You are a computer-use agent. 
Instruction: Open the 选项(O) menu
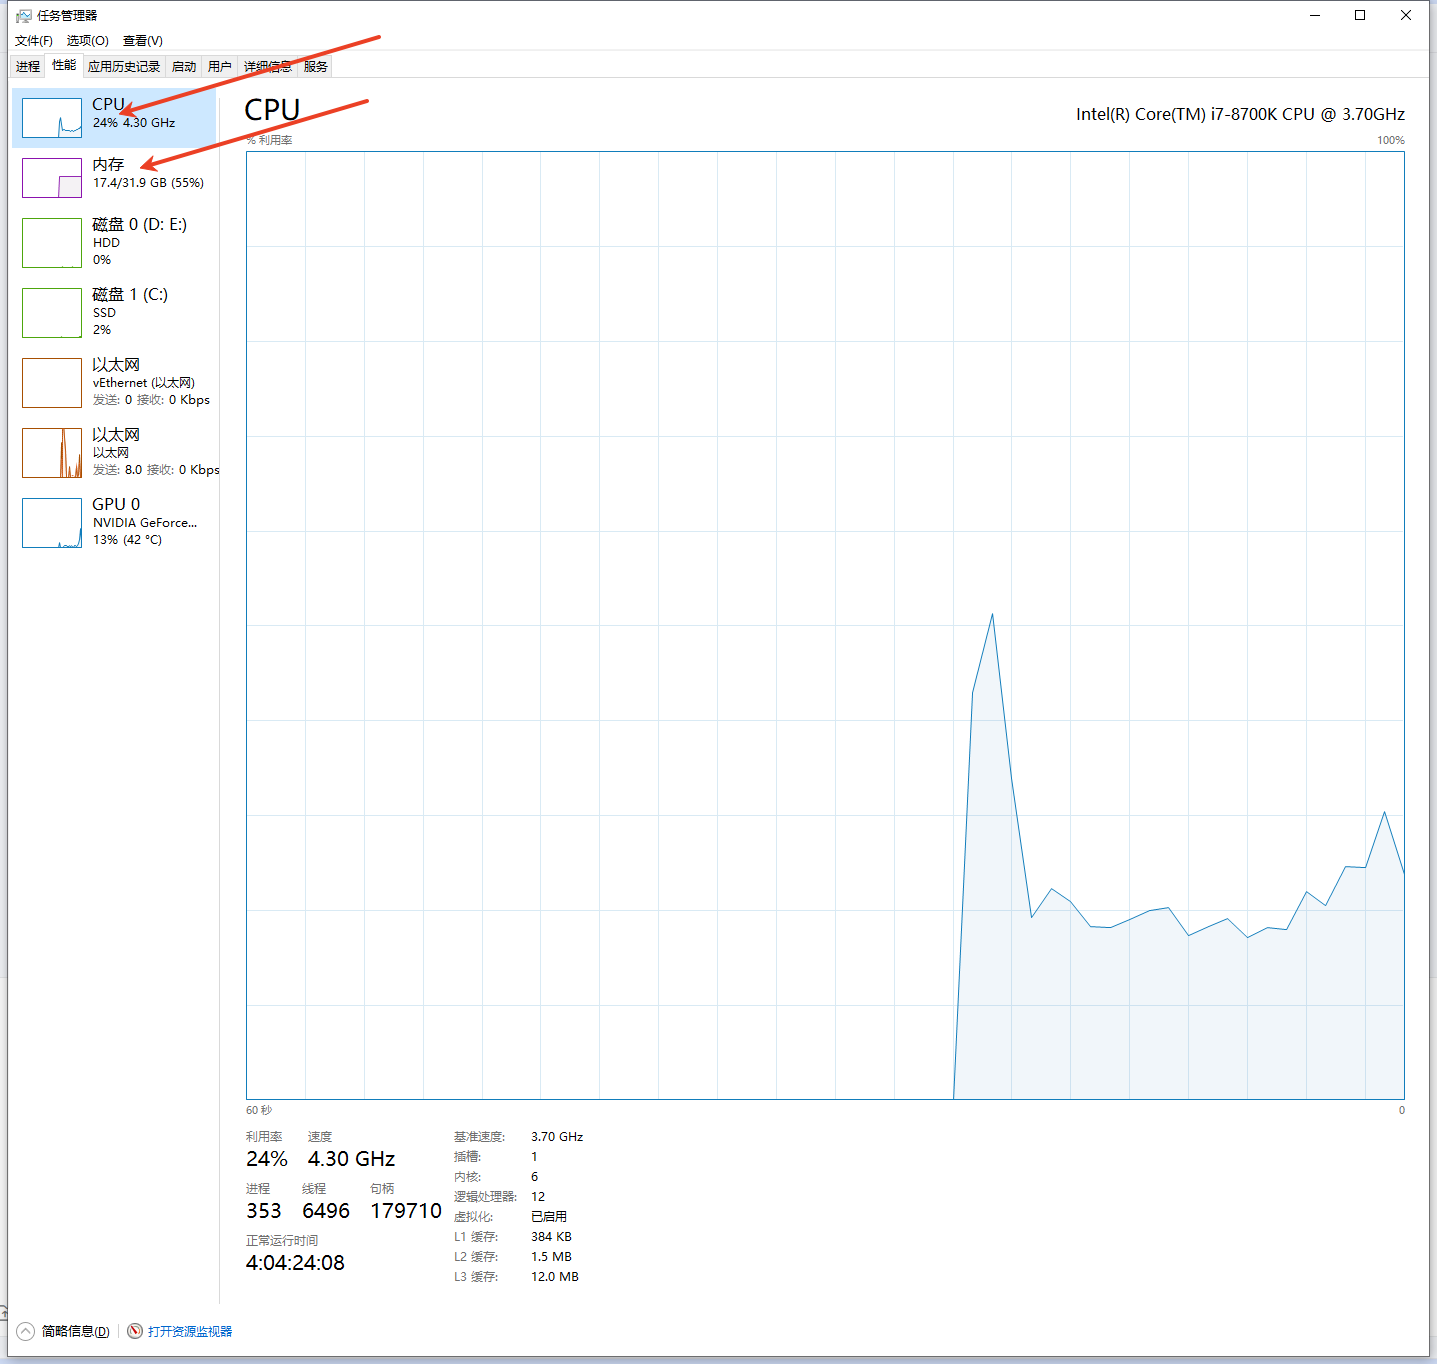point(88,41)
